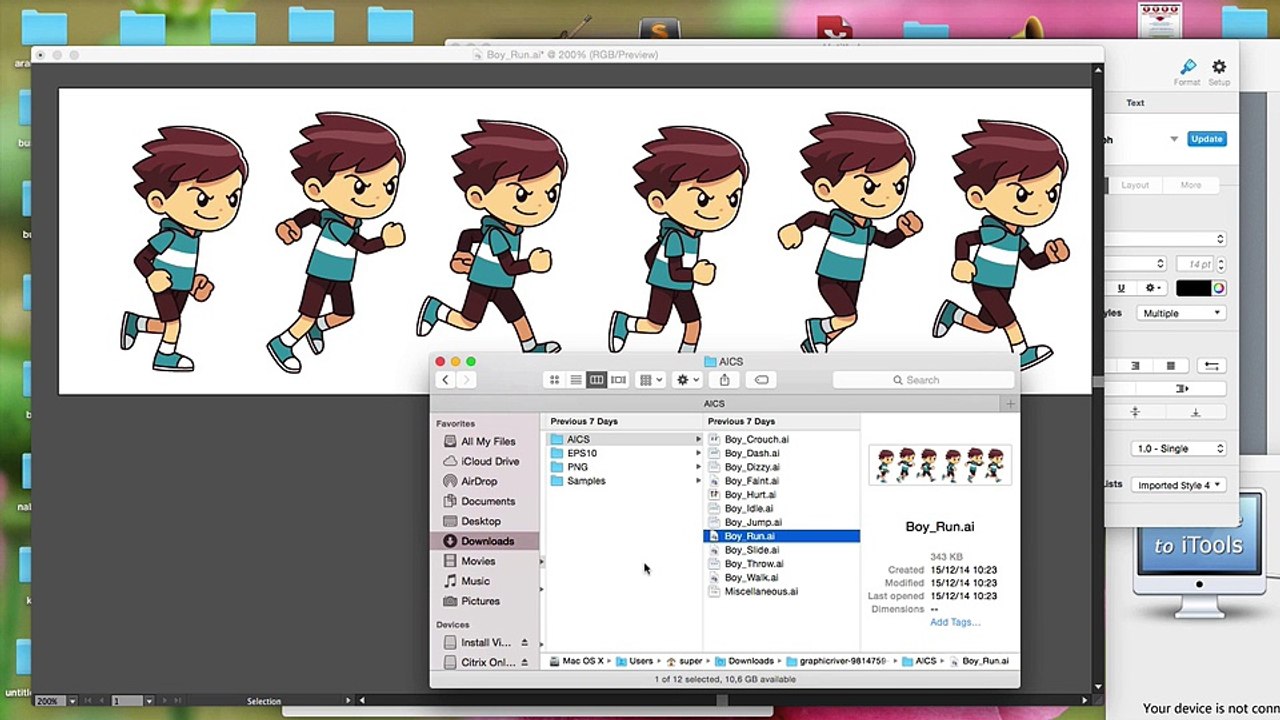Open the line spacing 1.0 - Single dropdown
Viewport: 1280px width, 720px height.
[x=1180, y=449]
